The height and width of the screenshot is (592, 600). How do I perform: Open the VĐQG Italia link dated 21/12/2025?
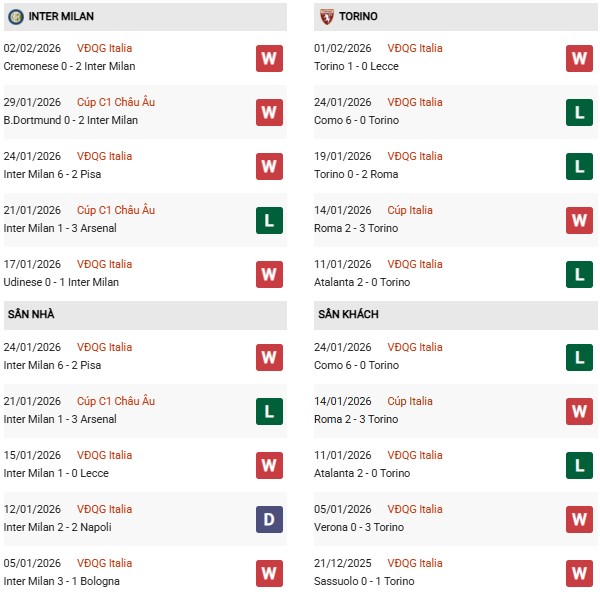point(416,563)
